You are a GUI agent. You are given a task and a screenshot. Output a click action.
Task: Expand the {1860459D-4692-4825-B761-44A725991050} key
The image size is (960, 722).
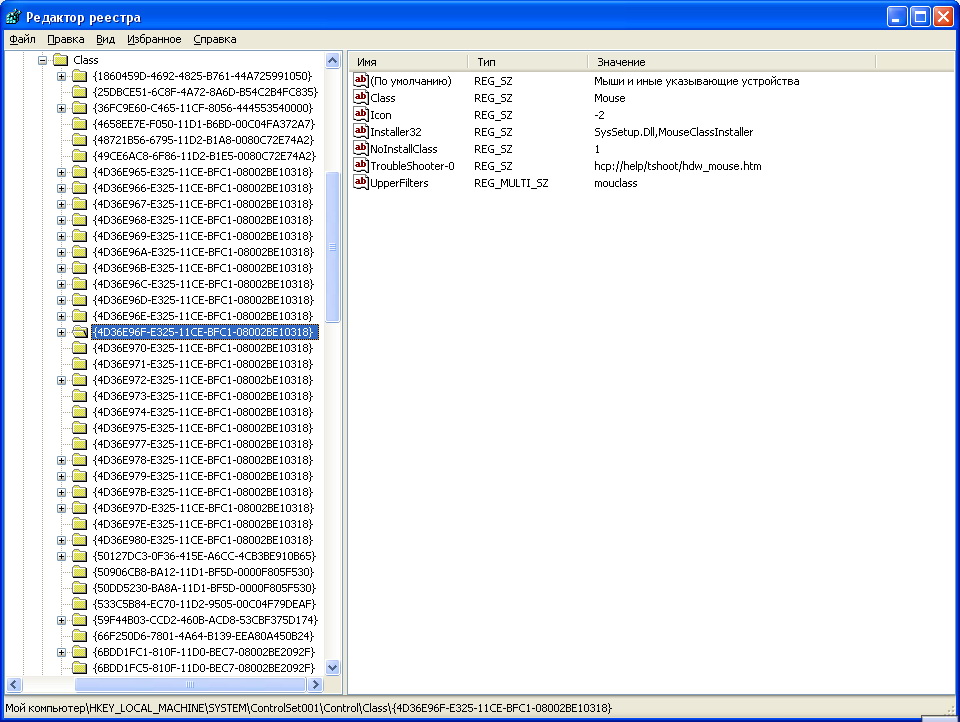62,76
